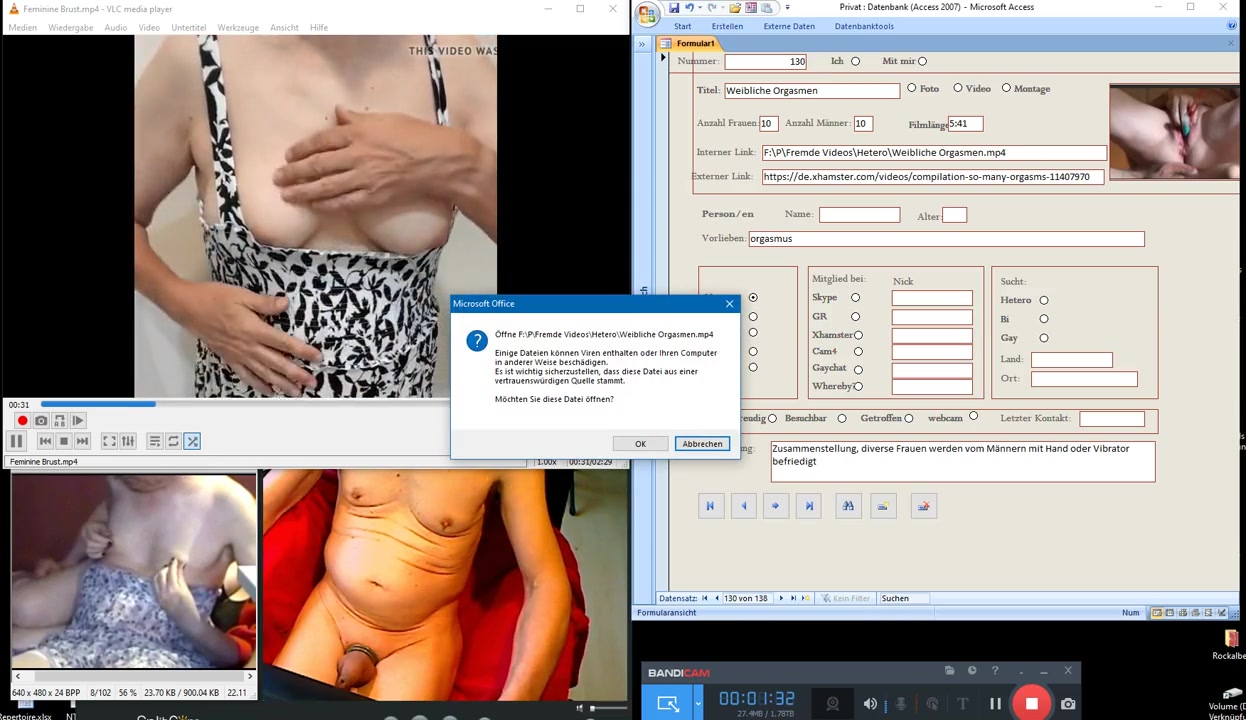The image size is (1246, 720).
Task: Open Quick Access Toolbar customize dropdown
Action: (787, 7)
